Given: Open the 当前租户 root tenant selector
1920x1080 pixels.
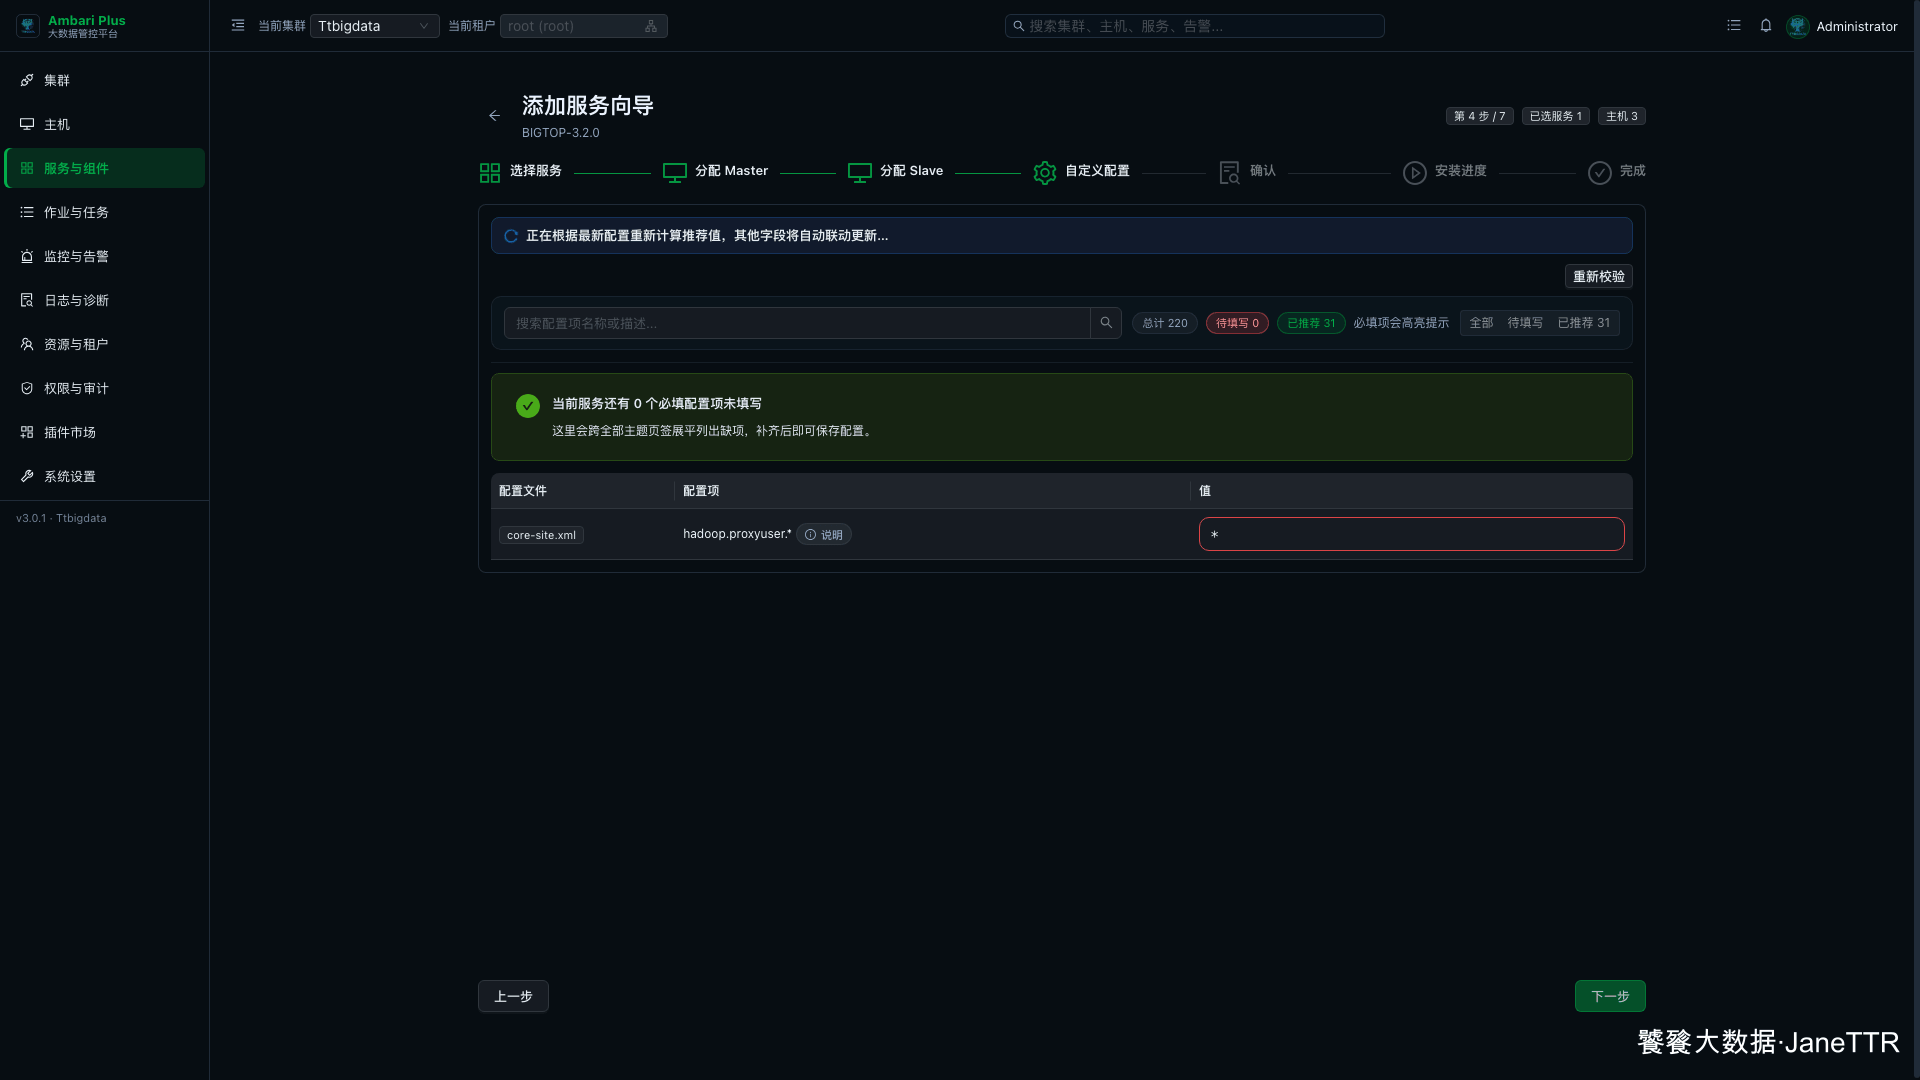Looking at the screenshot, I should pyautogui.click(x=583, y=26).
